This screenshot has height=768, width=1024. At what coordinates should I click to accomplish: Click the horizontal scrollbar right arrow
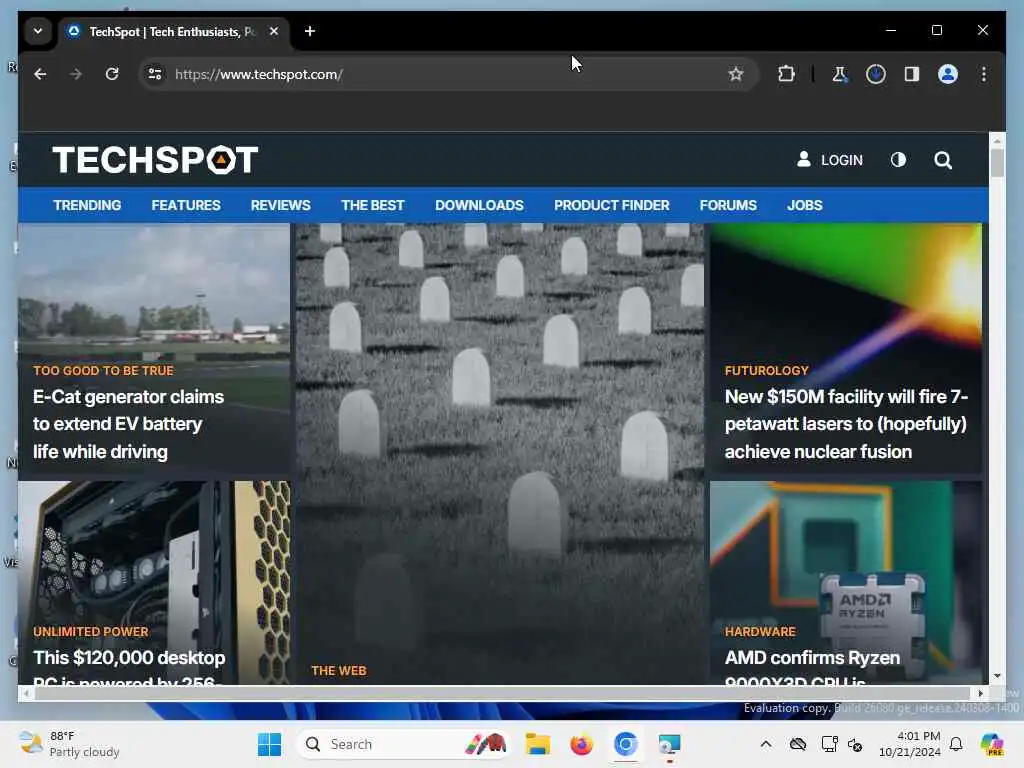[981, 694]
